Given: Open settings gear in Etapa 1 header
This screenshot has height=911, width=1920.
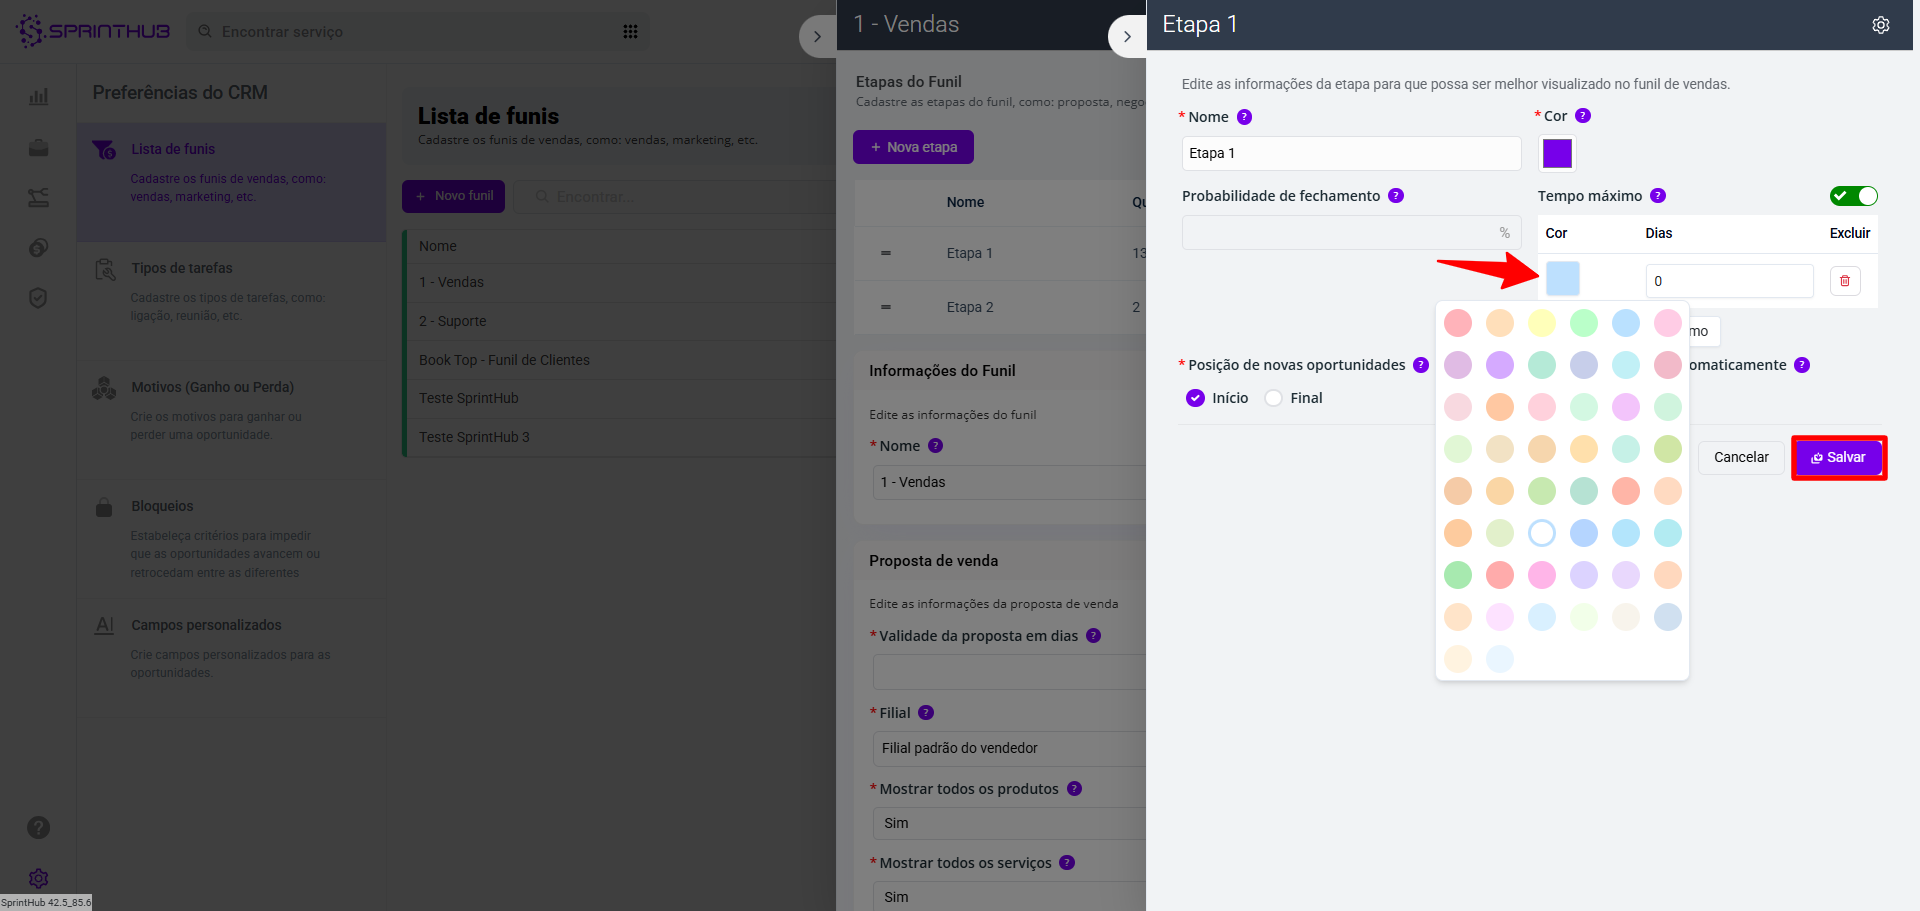Looking at the screenshot, I should [x=1880, y=25].
